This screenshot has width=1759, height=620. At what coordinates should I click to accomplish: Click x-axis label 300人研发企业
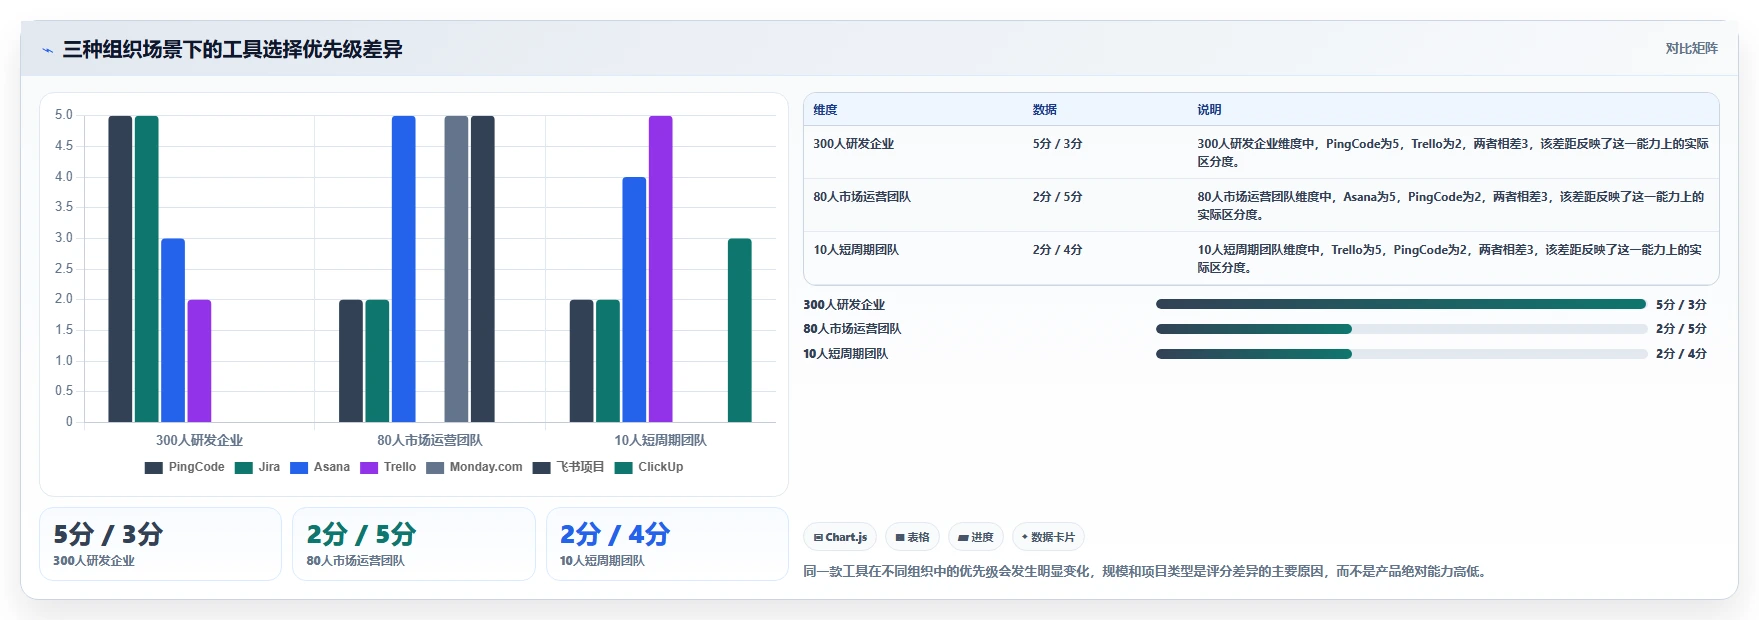pyautogui.click(x=199, y=440)
